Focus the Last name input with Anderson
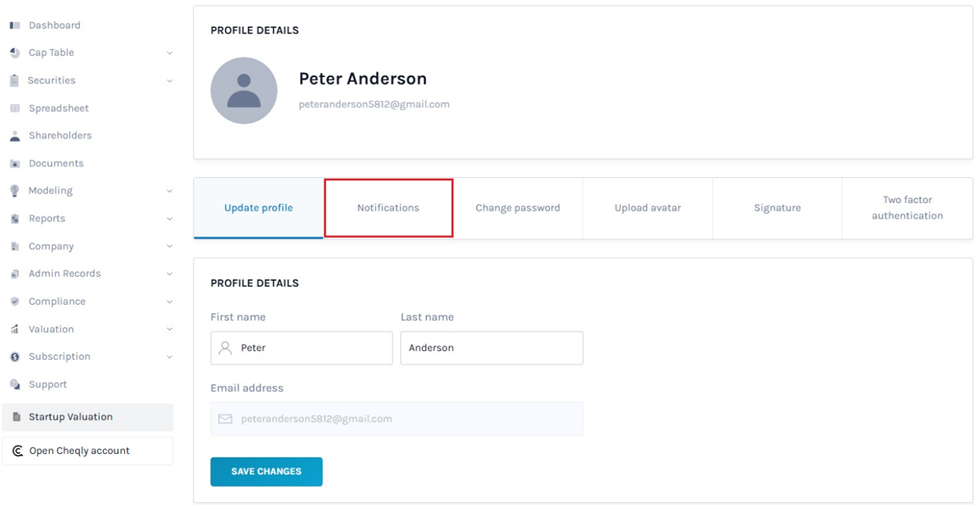This screenshot has height=505, width=974. point(492,348)
